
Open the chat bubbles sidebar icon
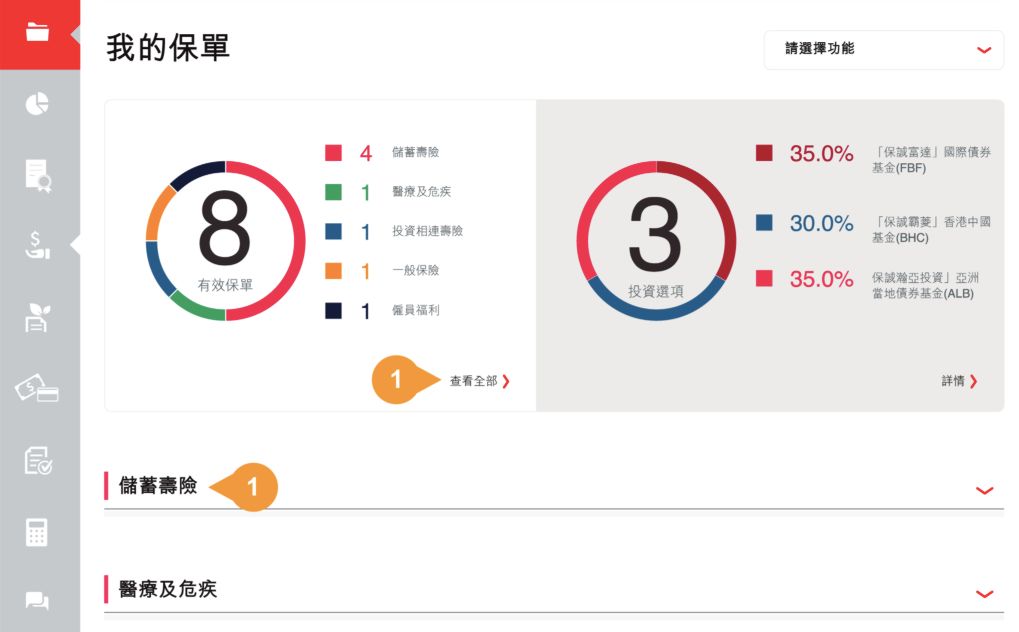[x=38, y=601]
